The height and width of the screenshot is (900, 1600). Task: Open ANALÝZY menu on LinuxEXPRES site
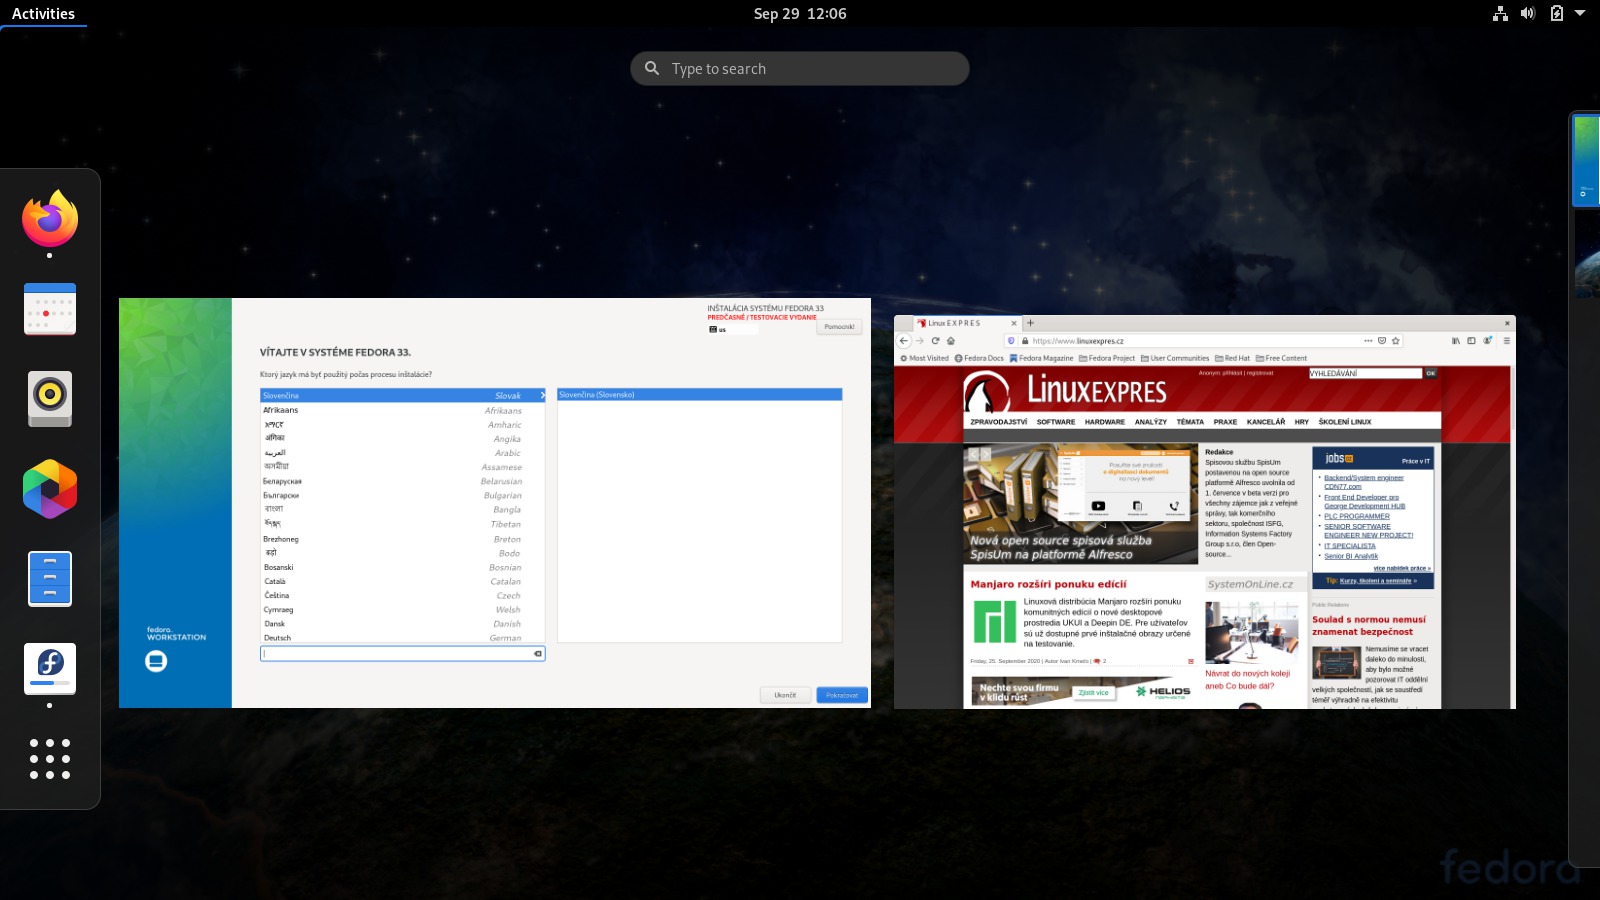(1151, 422)
